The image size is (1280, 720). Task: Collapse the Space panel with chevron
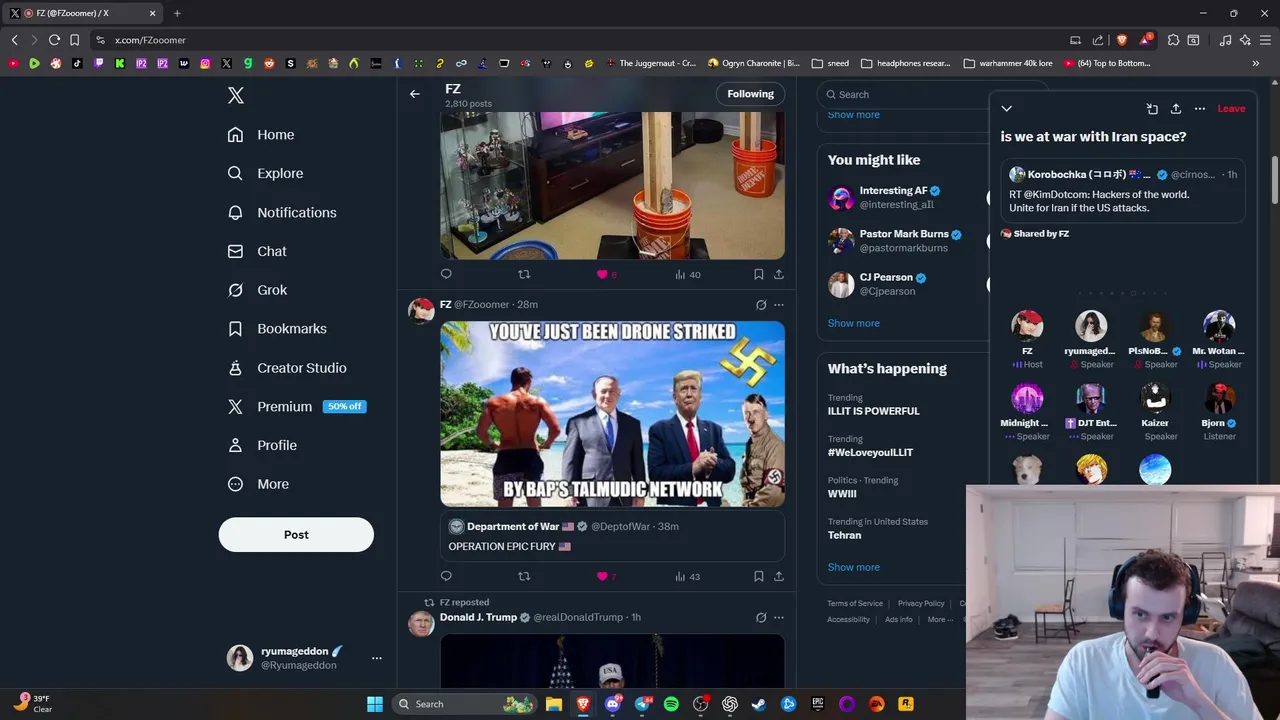pos(1007,108)
